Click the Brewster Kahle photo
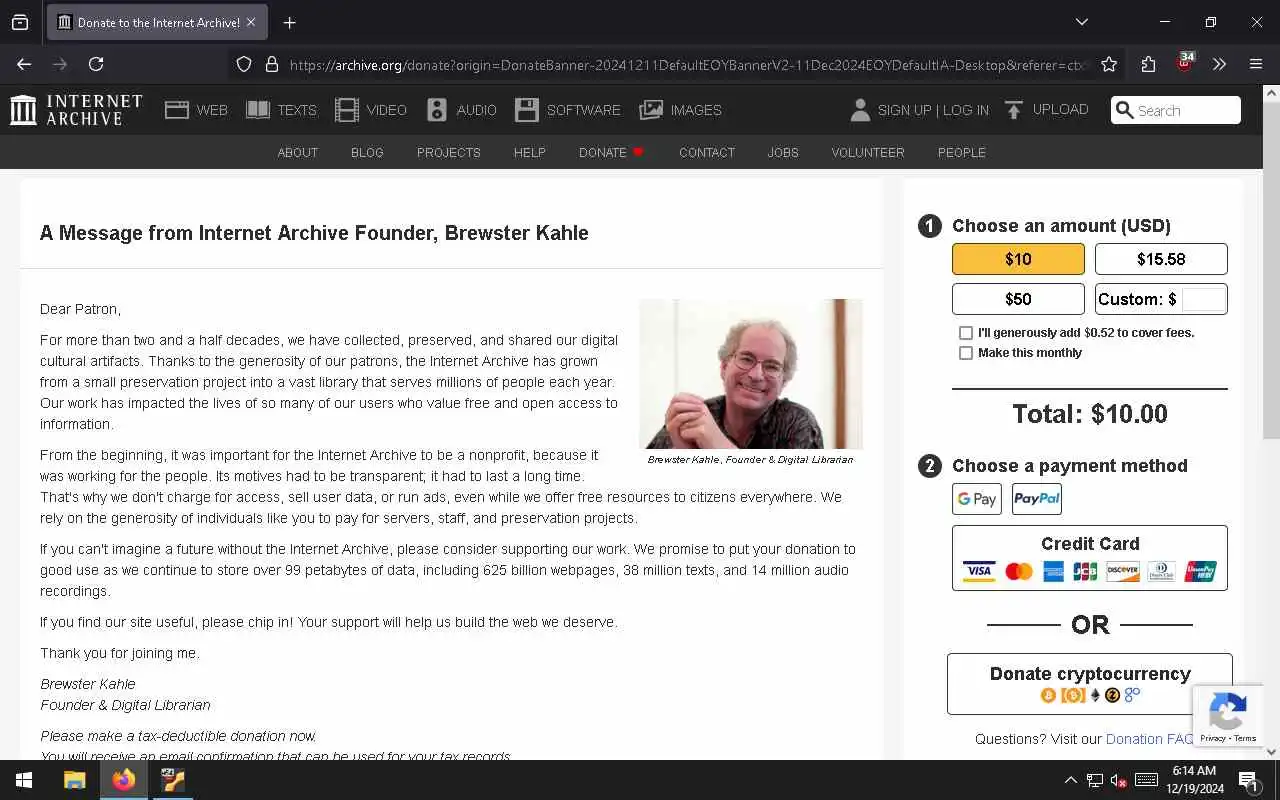Screen dimensions: 1280x800 click(x=751, y=374)
